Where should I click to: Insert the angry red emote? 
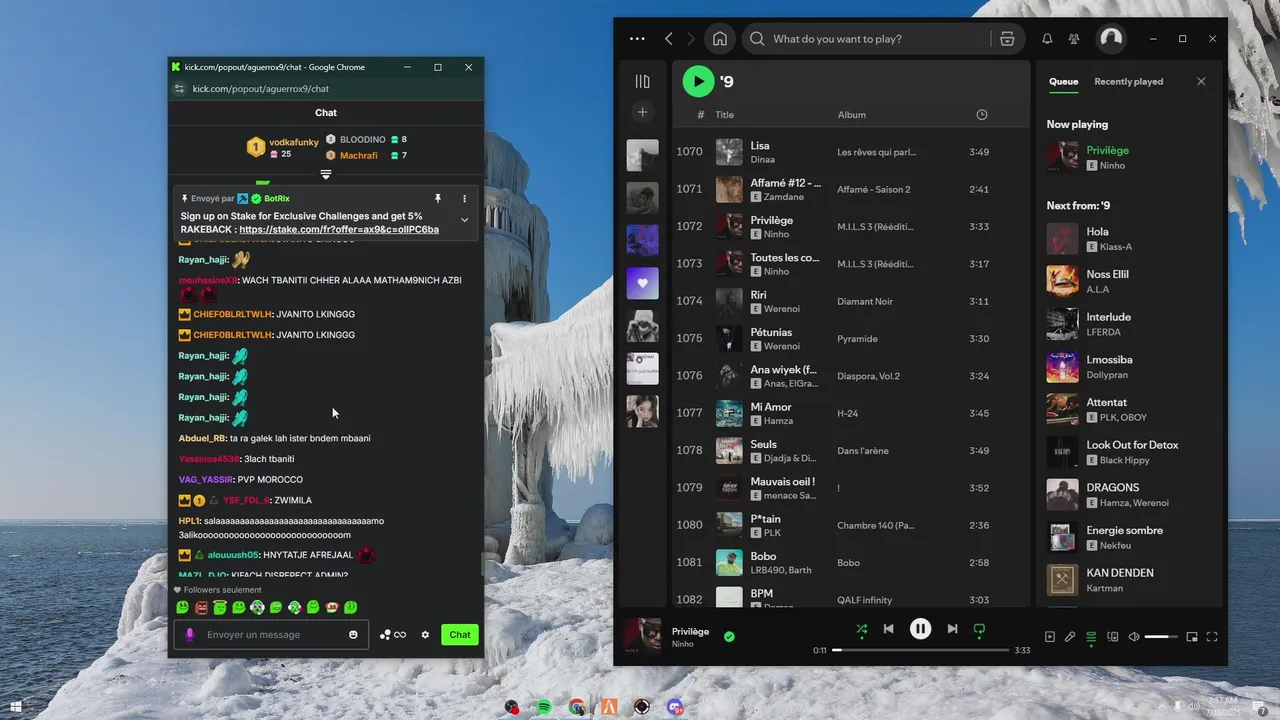[201, 607]
